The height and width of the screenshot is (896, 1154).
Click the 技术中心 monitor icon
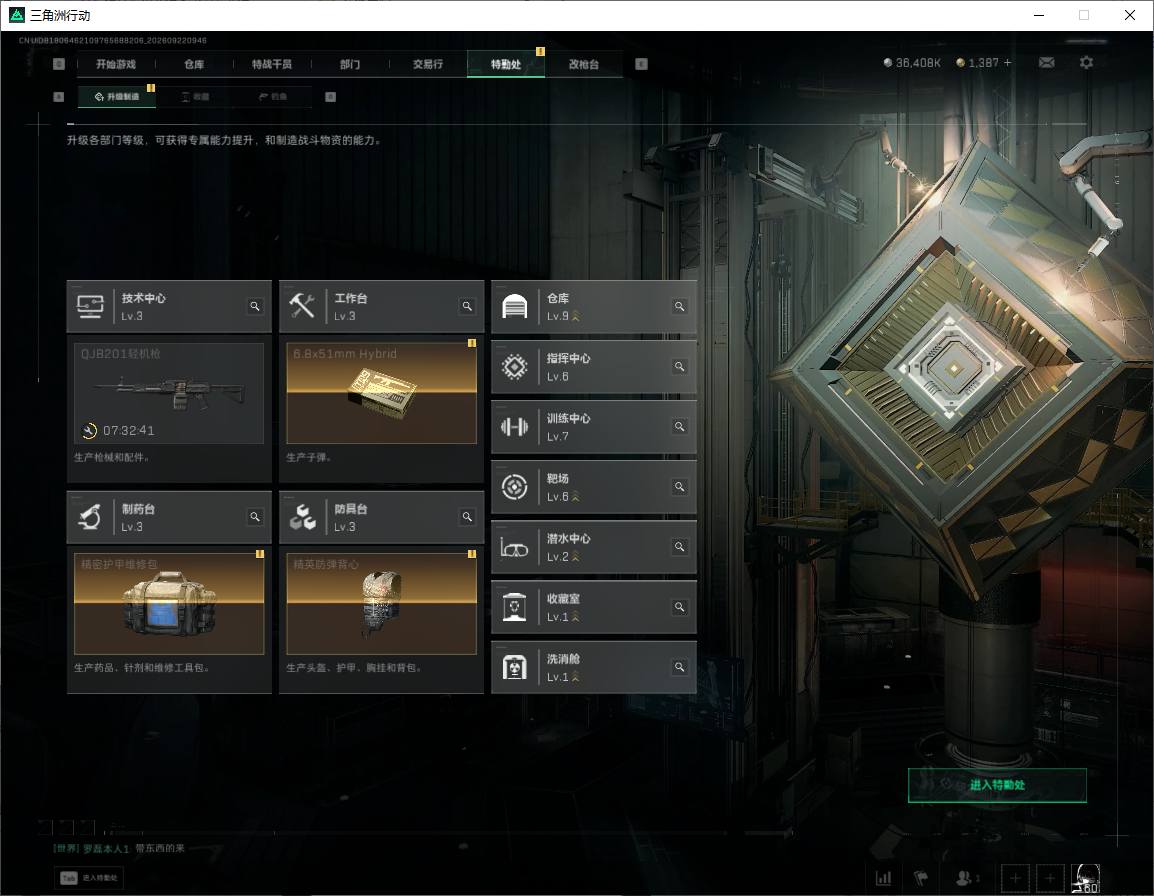(x=91, y=306)
